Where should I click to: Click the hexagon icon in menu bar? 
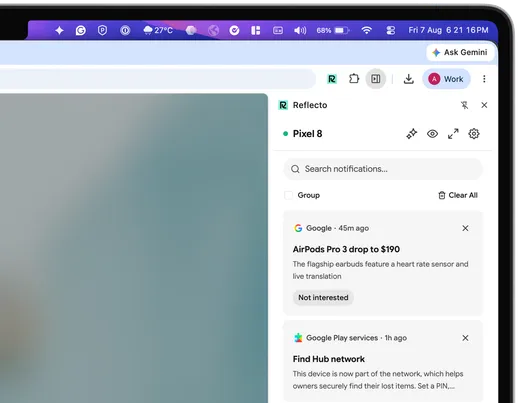[191, 31]
